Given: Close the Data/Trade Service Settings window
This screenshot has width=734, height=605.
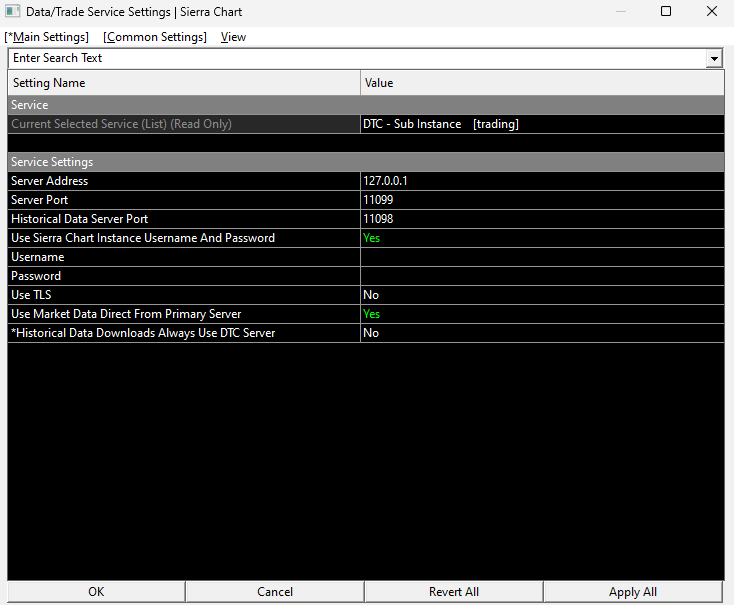Looking at the screenshot, I should (712, 11).
